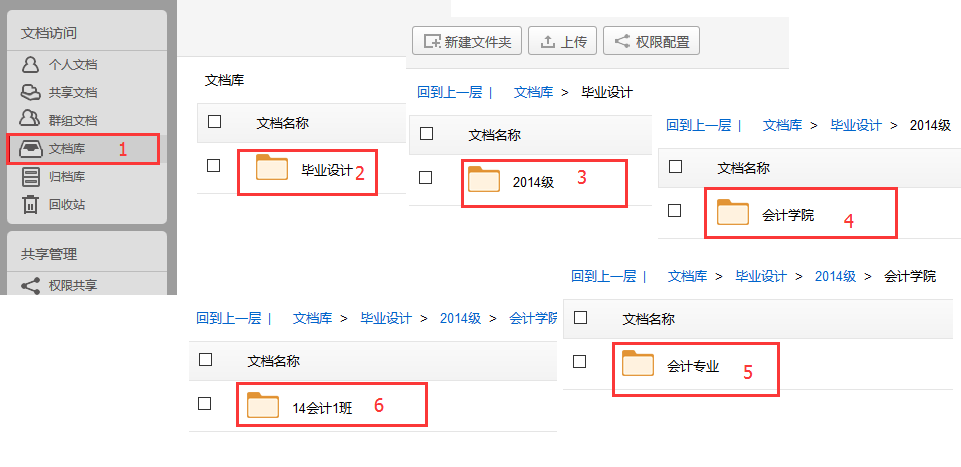Open the 会计学院 folder in the list

(x=787, y=214)
